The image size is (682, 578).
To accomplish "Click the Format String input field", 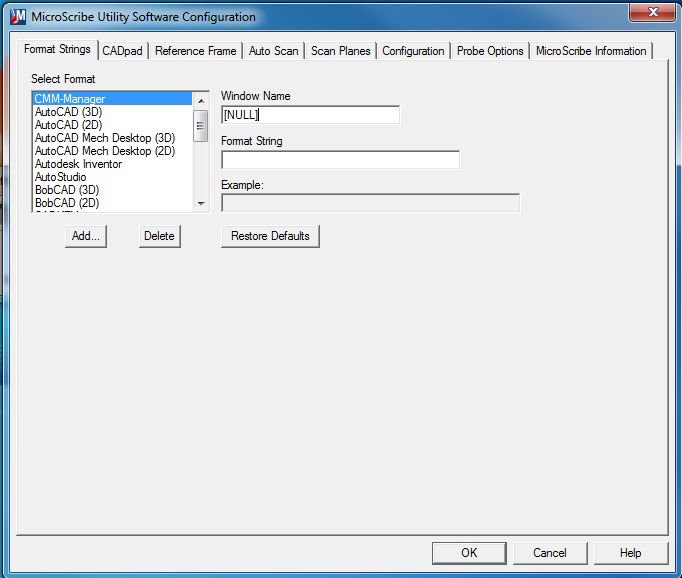I will (x=341, y=160).
